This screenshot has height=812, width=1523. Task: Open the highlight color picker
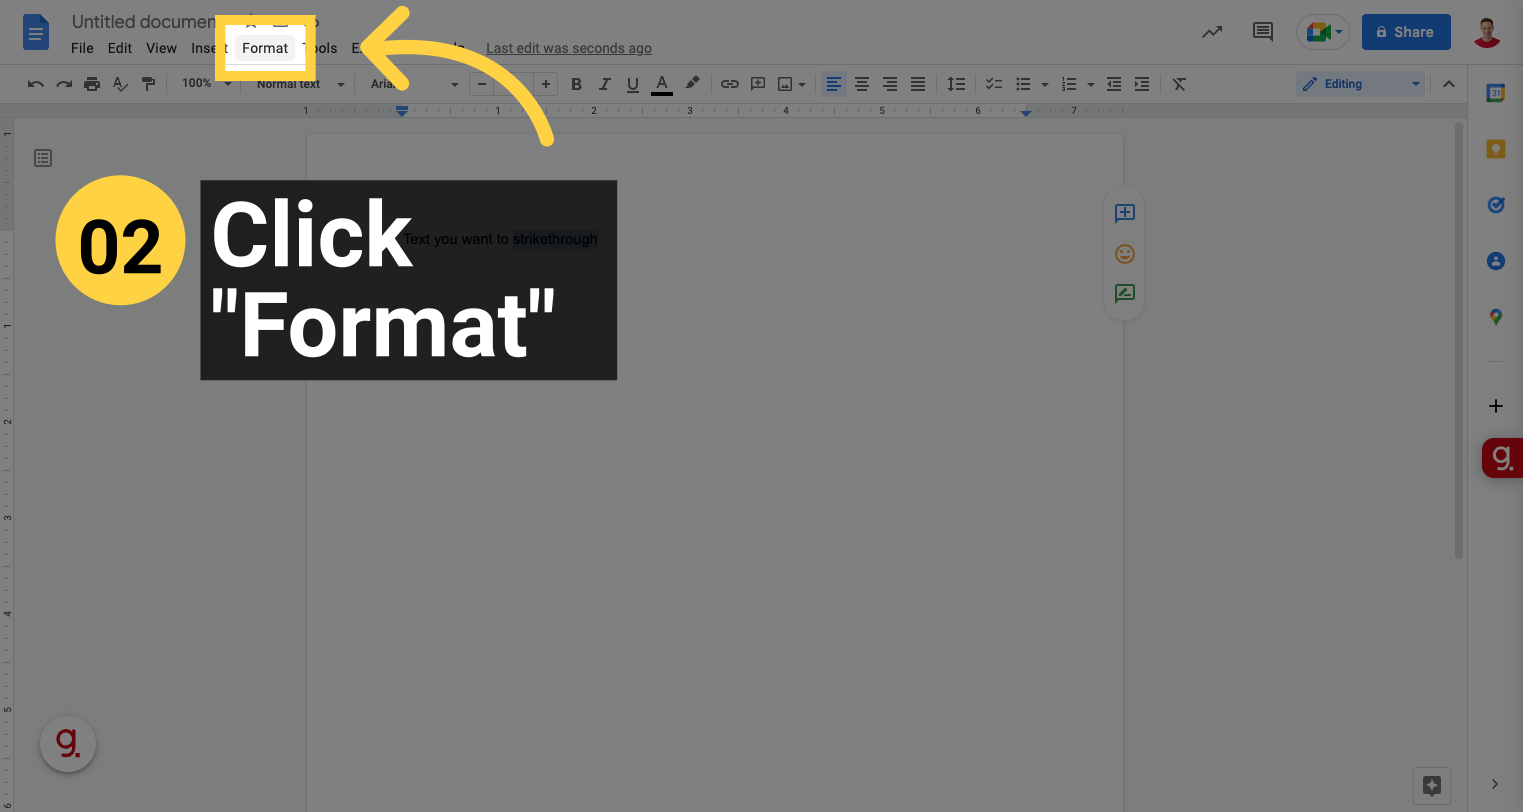tap(691, 84)
